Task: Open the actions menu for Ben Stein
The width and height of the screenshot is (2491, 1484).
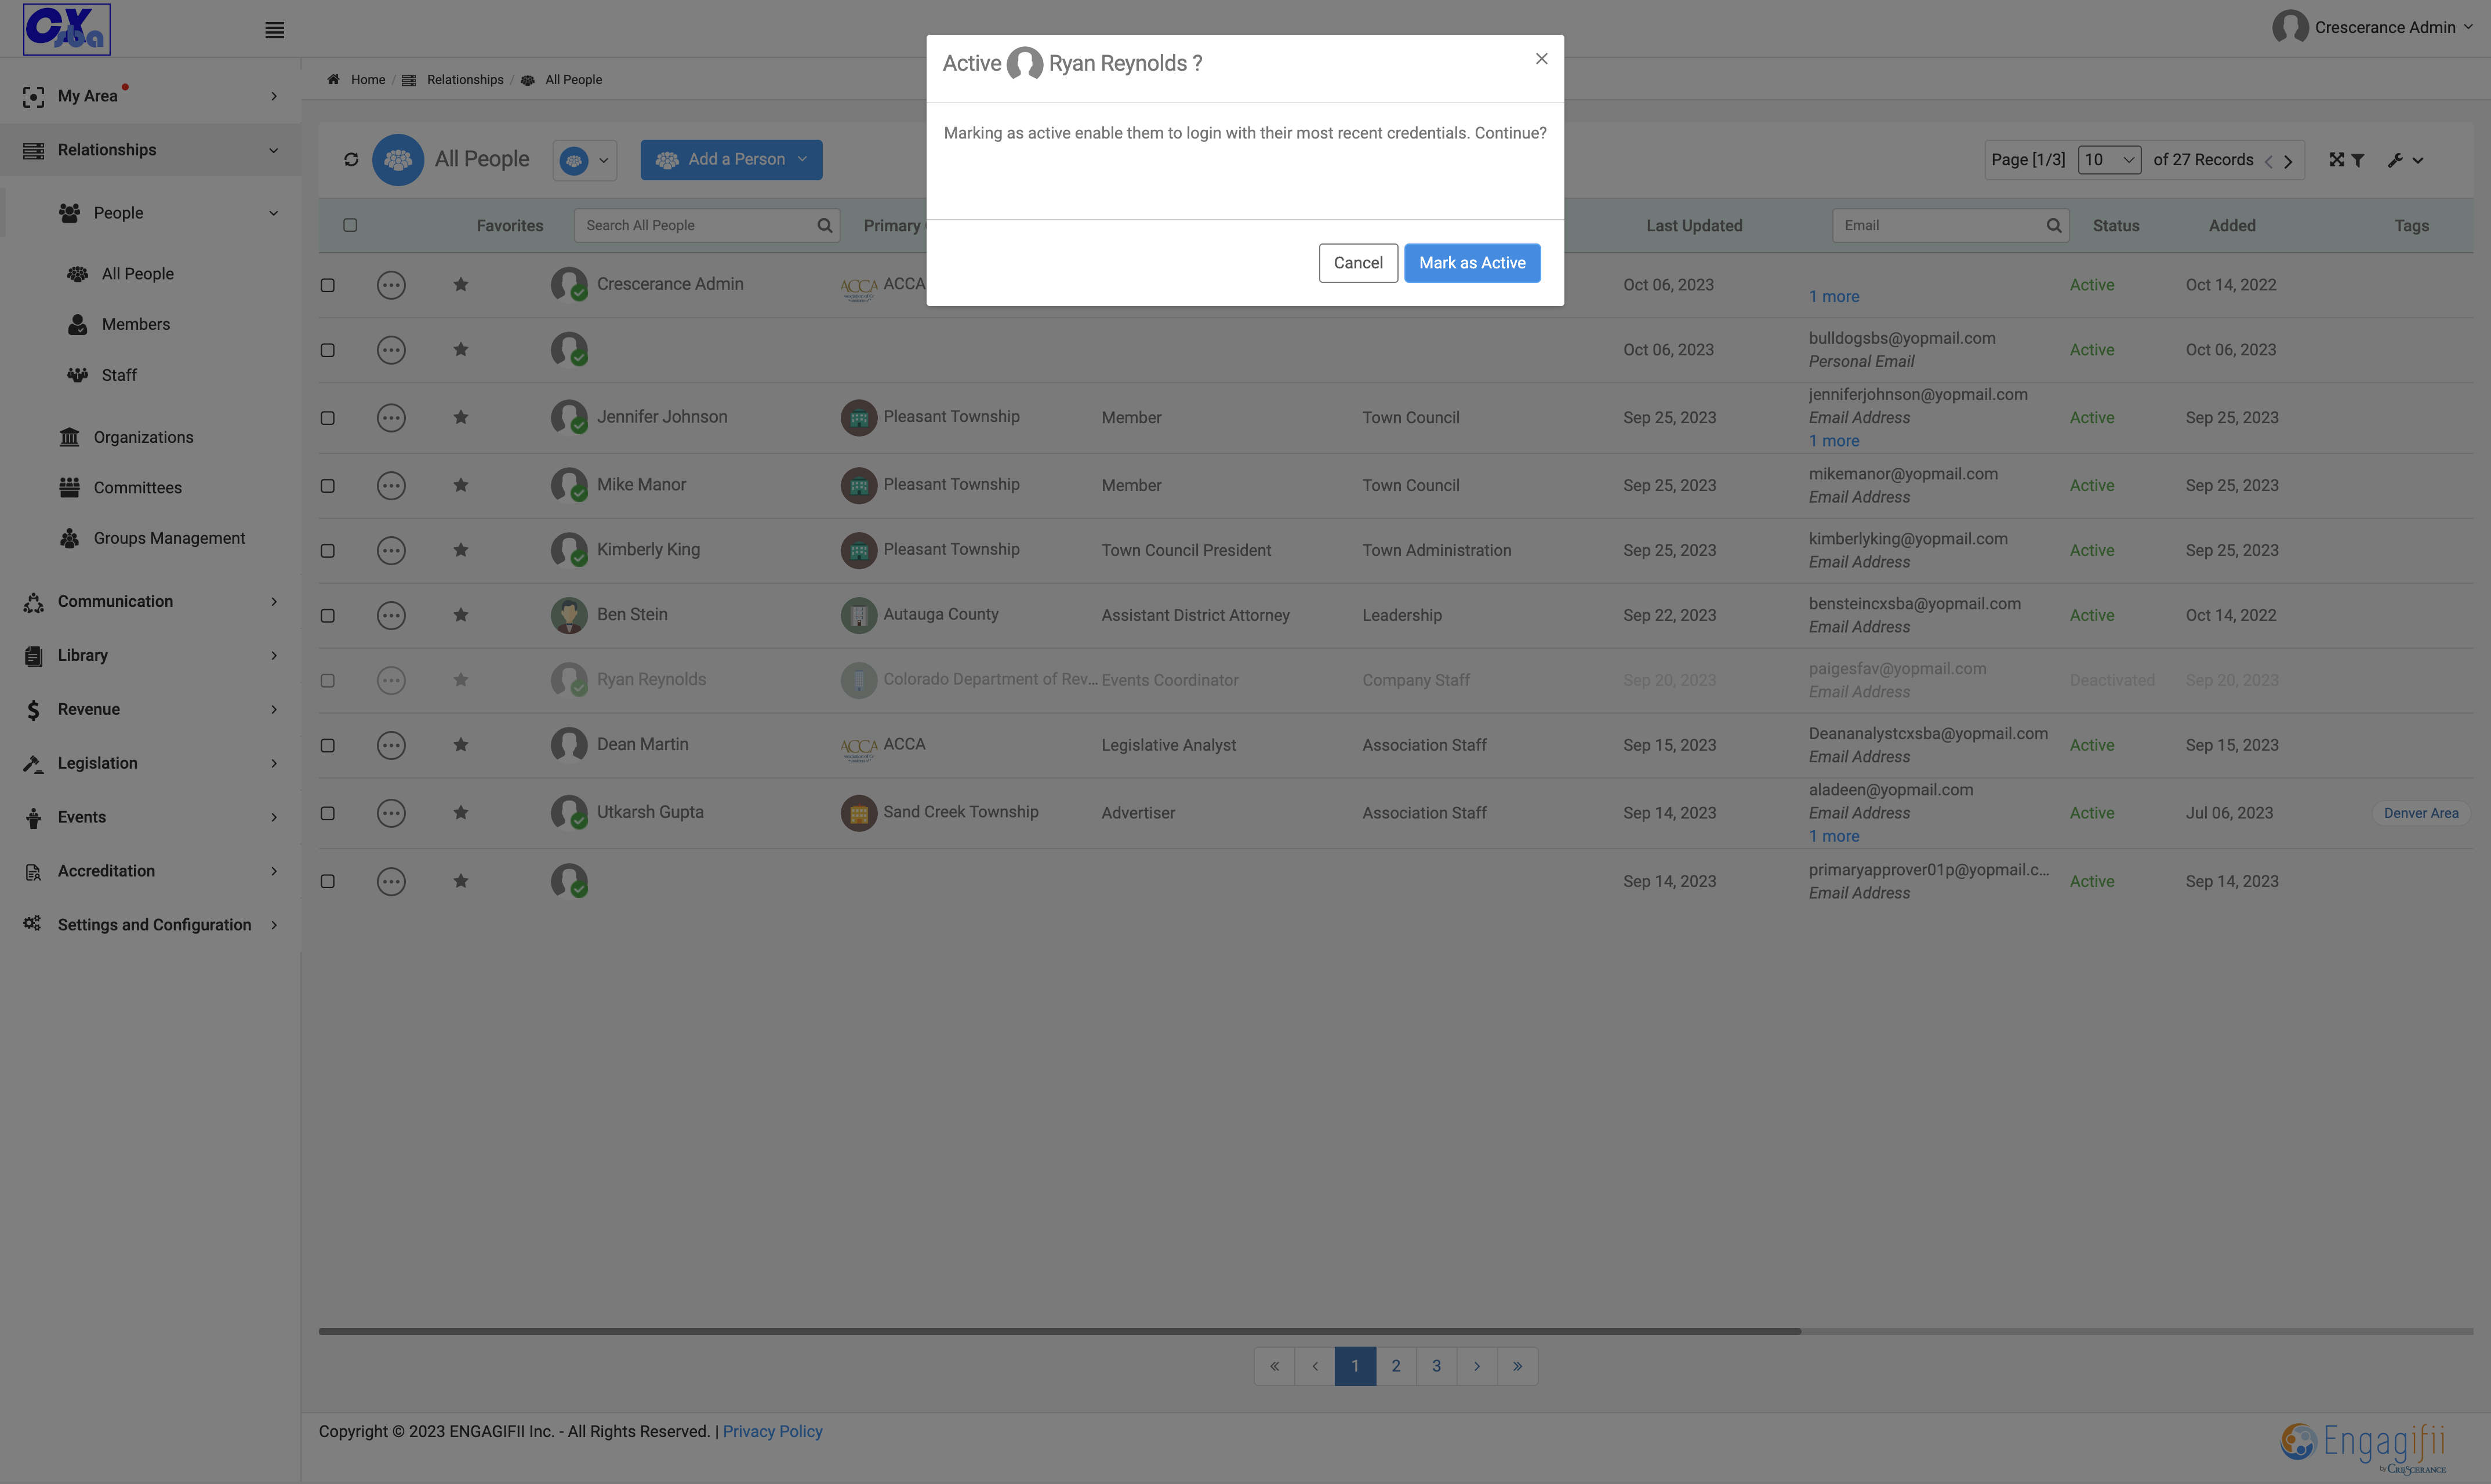Action: 391,615
